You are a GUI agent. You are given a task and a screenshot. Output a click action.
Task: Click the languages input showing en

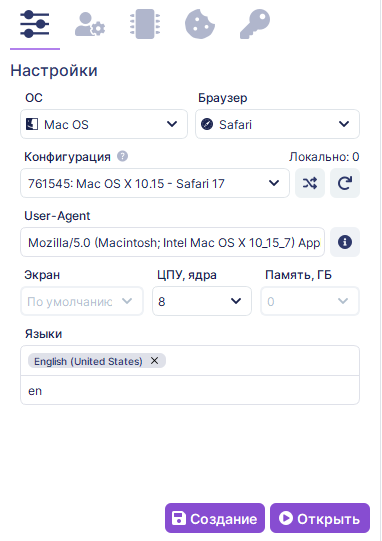[x=190, y=391]
